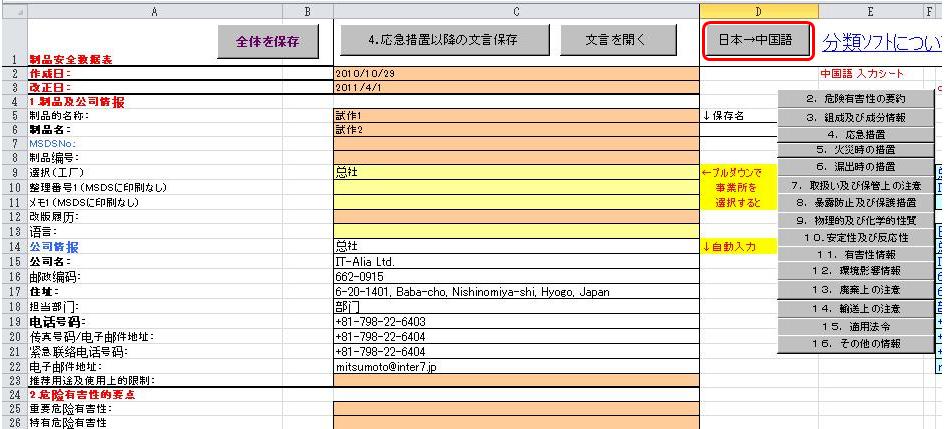Image resolution: width=945 pixels, height=429 pixels.
Task: Click empty 推荐用途及使用上的限制 input cell
Action: [x=516, y=381]
